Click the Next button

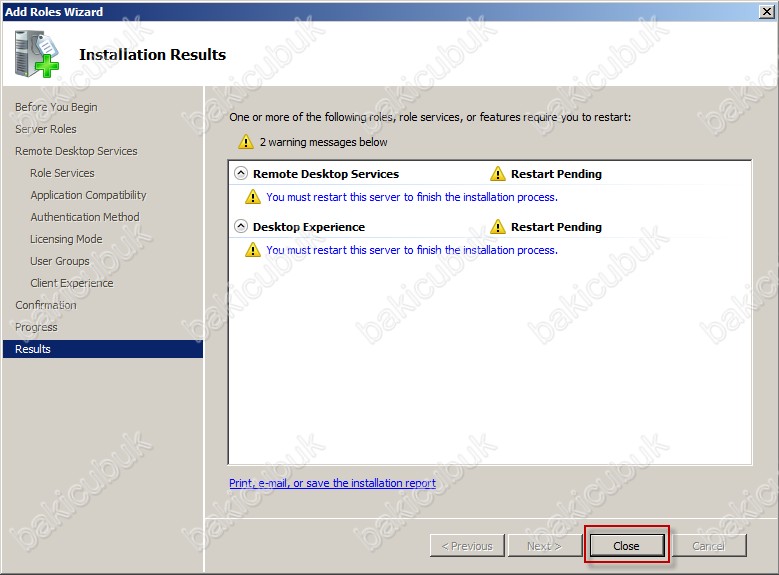click(x=545, y=546)
